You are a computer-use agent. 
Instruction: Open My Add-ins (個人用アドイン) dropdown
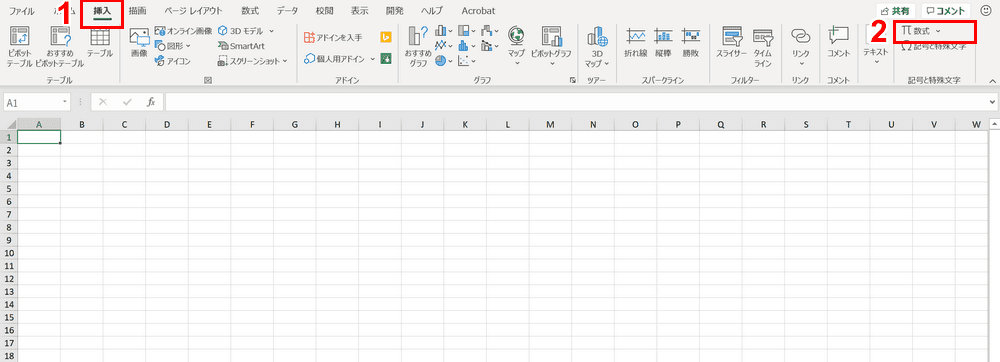click(x=339, y=59)
